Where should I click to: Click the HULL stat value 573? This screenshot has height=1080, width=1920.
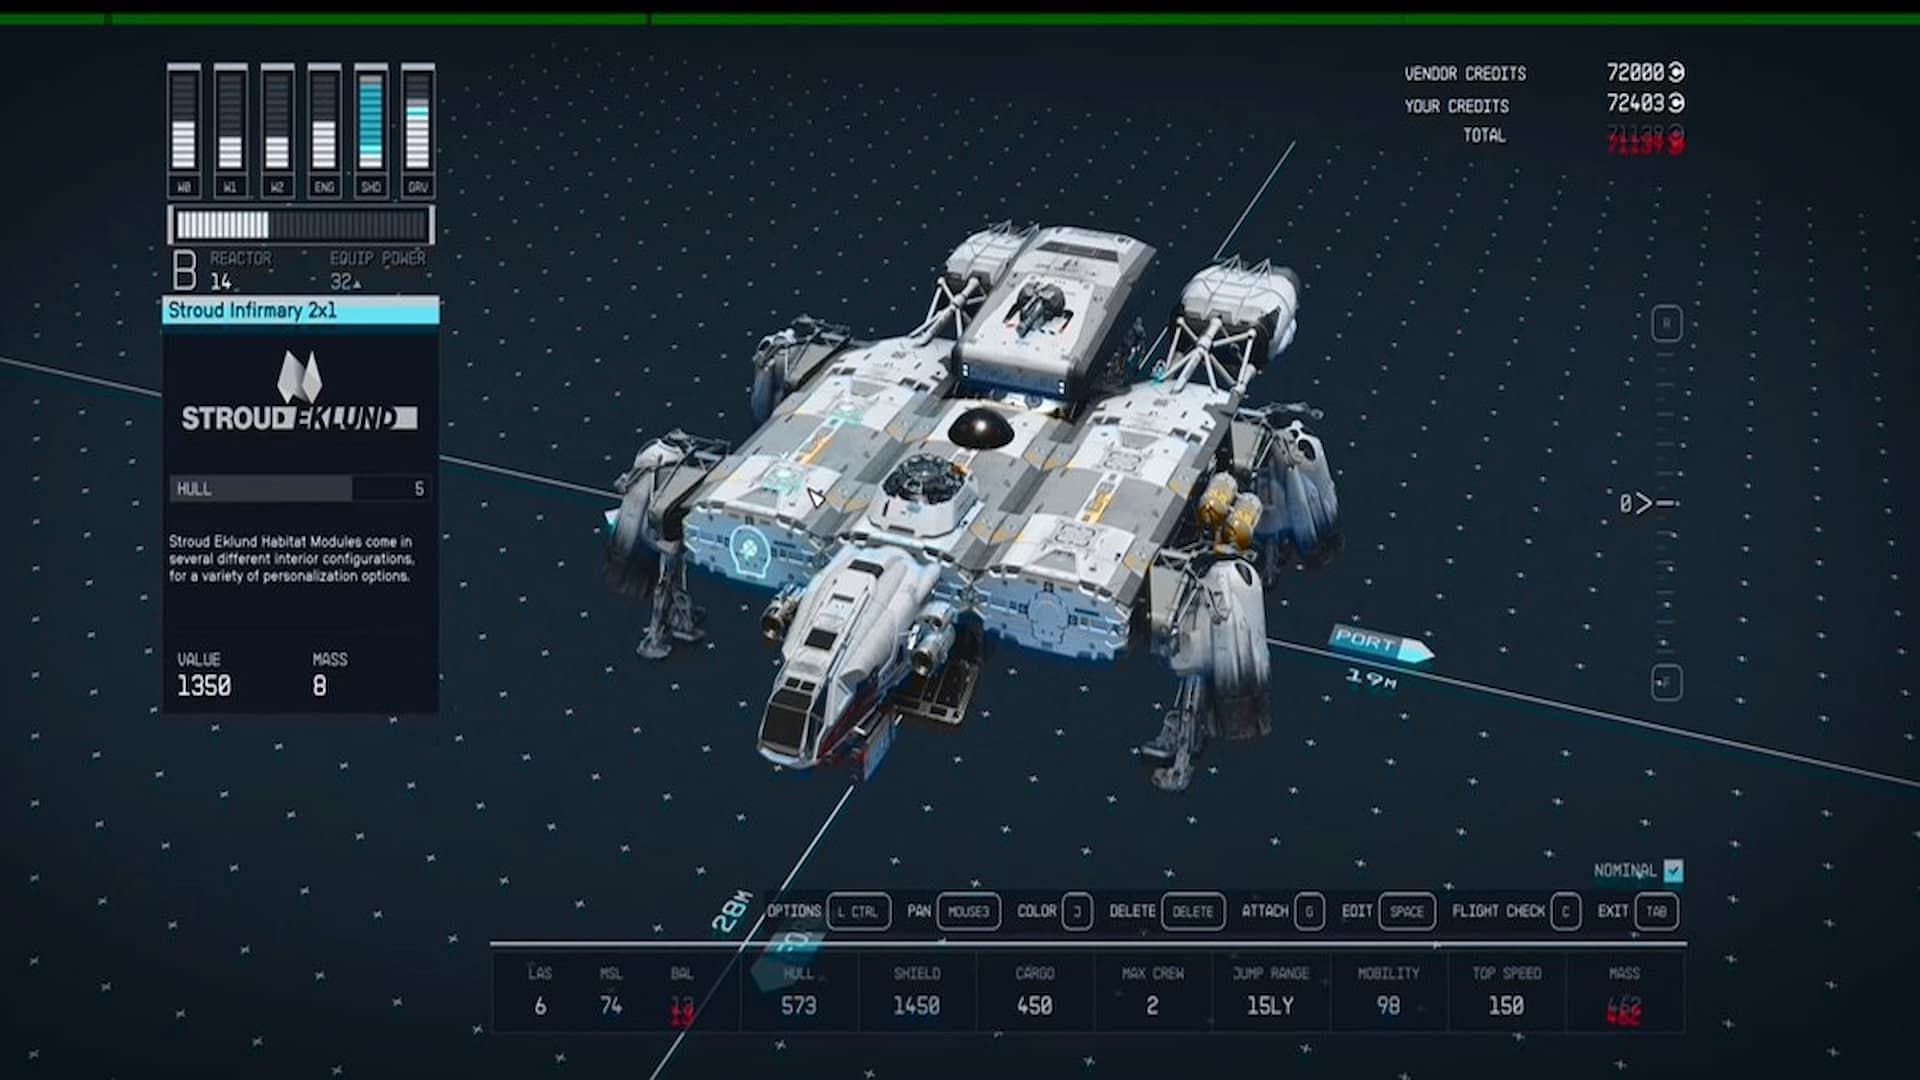pyautogui.click(x=795, y=1005)
